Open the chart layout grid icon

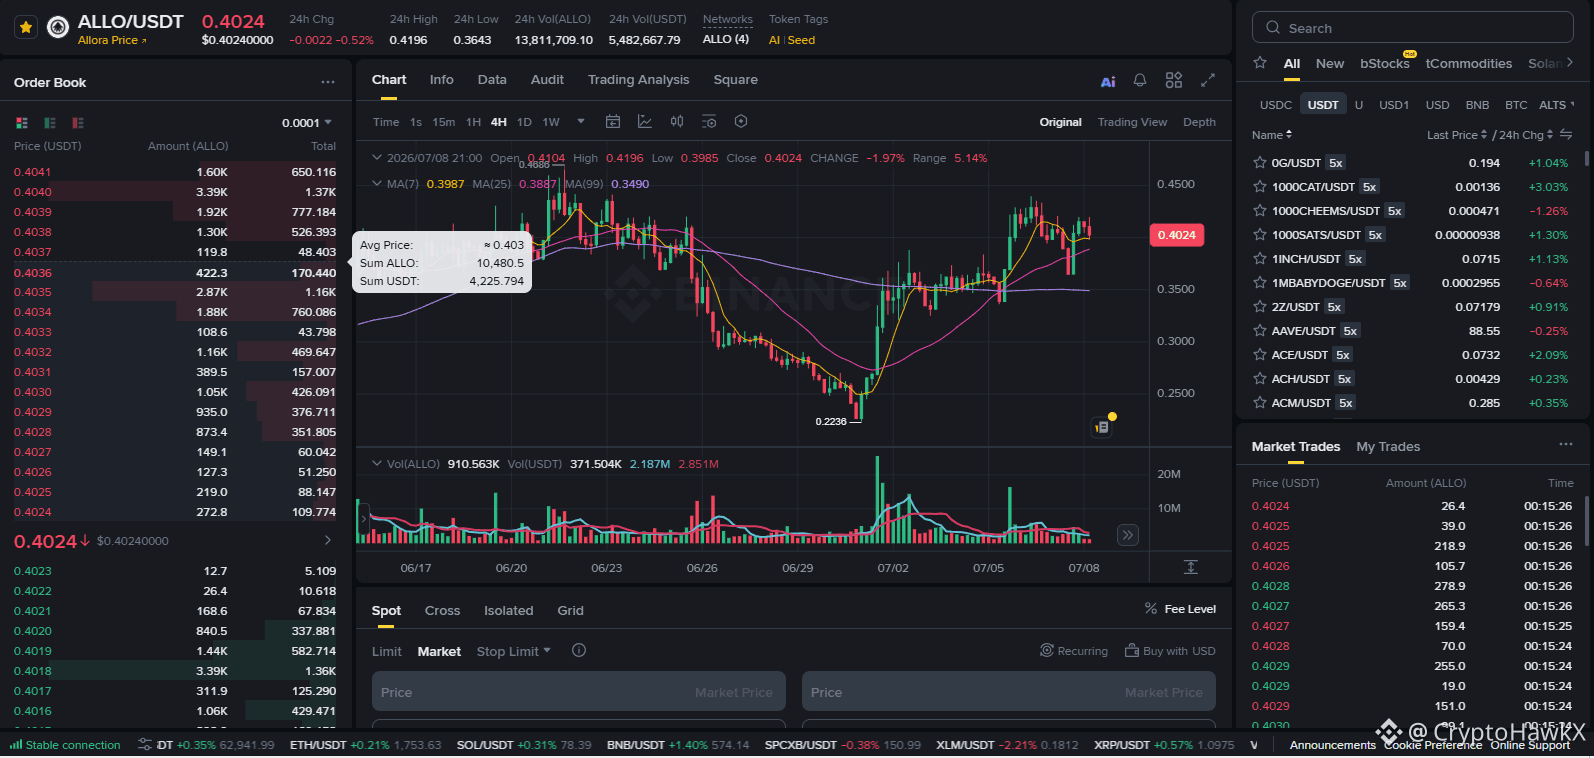click(x=1174, y=80)
